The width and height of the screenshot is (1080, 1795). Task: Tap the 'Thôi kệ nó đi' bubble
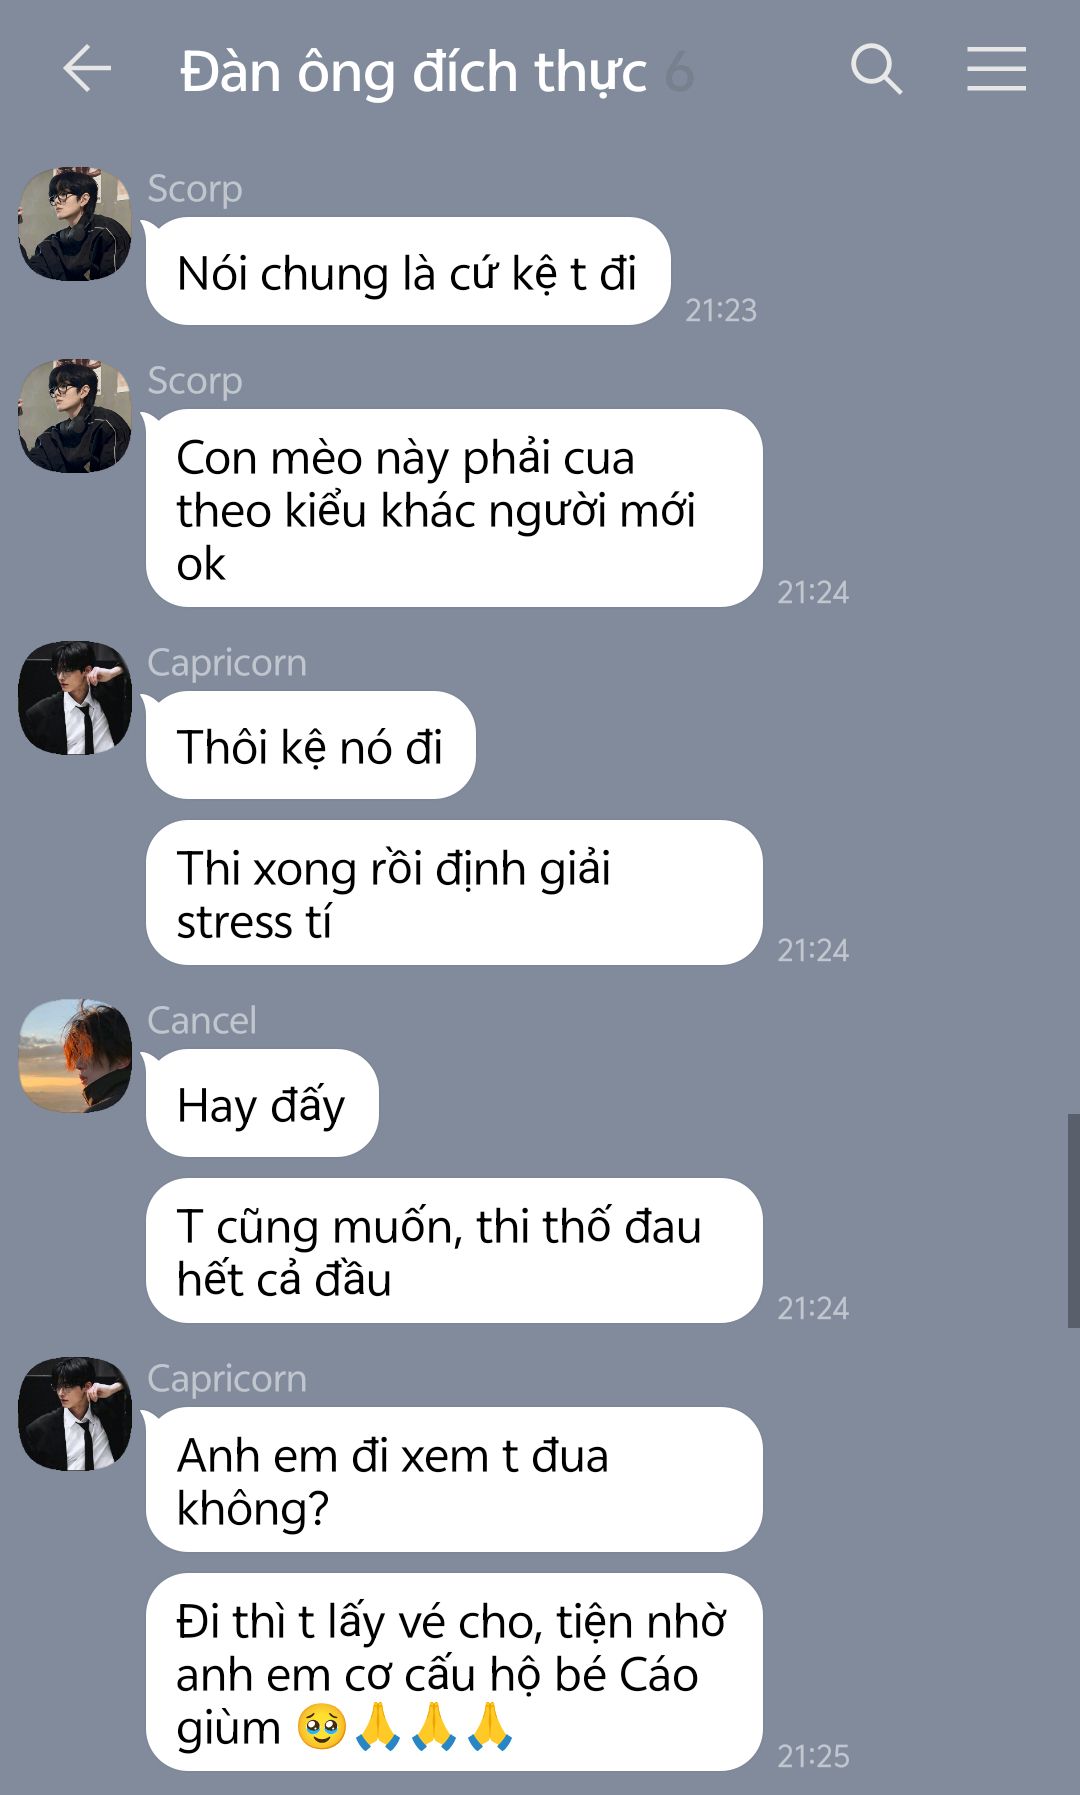(311, 745)
